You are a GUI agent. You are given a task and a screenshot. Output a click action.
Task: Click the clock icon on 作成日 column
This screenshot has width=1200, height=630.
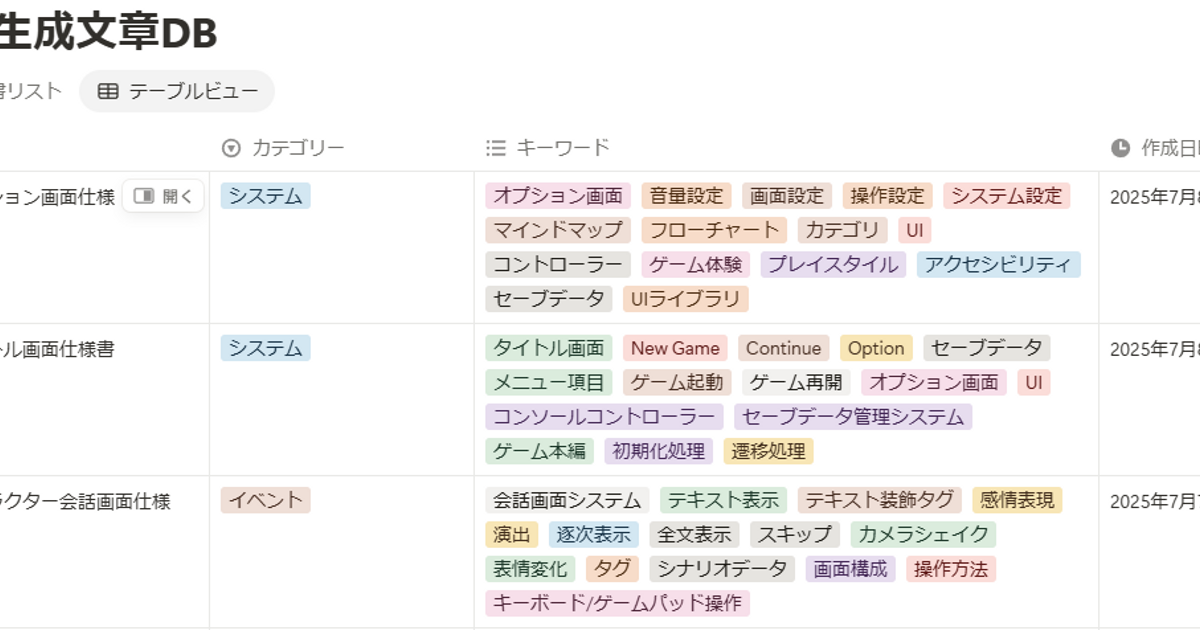1120,148
